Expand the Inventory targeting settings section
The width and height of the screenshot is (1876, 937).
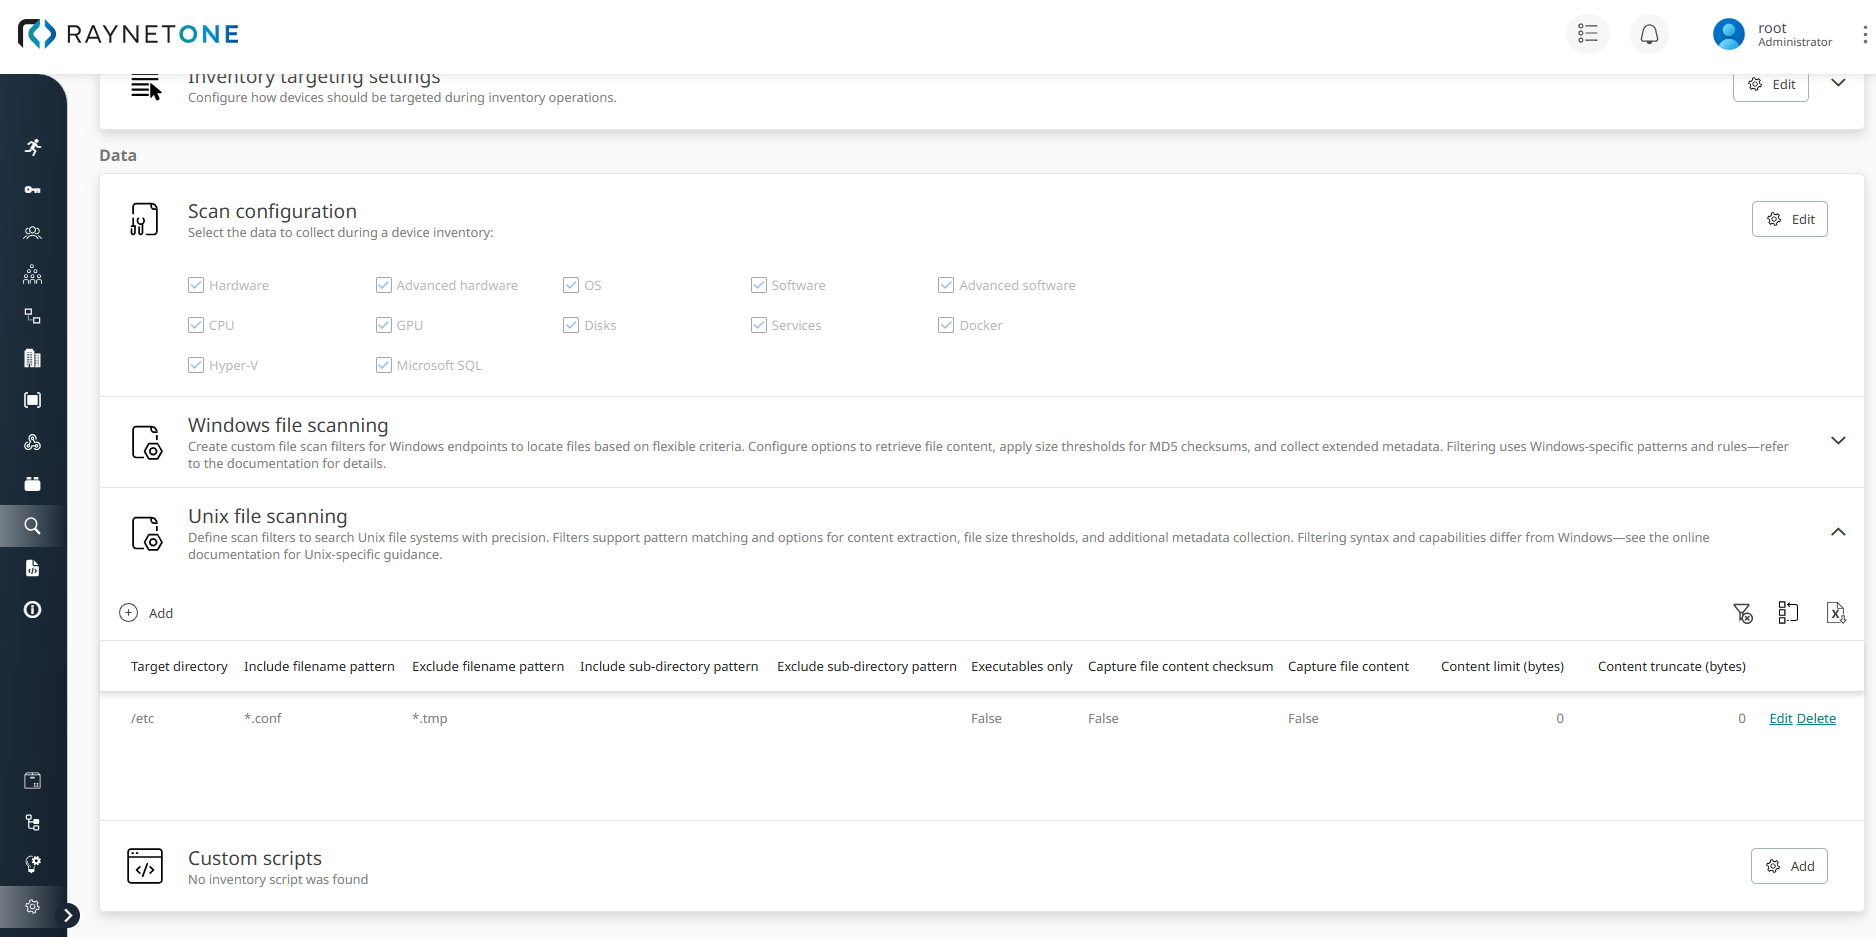[1838, 84]
